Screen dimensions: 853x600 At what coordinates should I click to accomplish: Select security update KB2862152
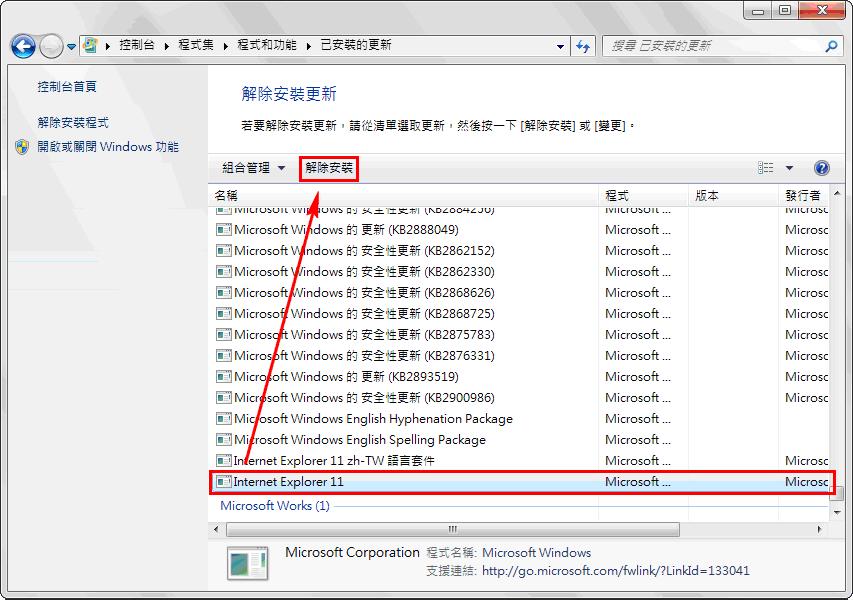click(520, 251)
